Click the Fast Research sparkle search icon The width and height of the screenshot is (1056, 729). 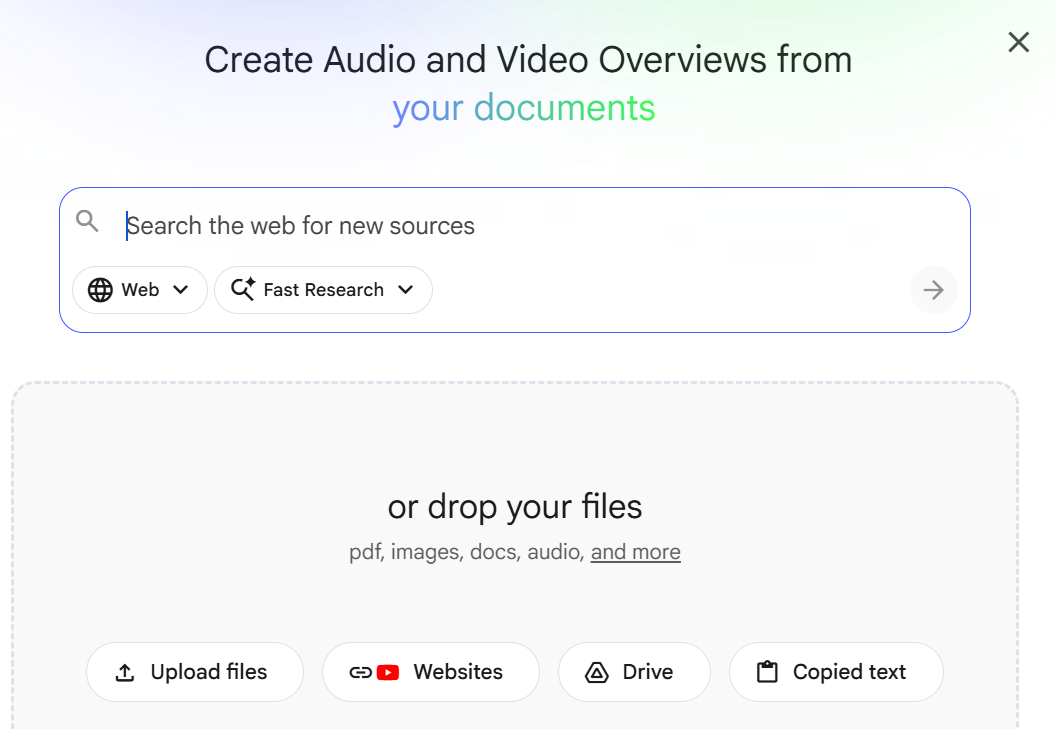click(x=243, y=290)
